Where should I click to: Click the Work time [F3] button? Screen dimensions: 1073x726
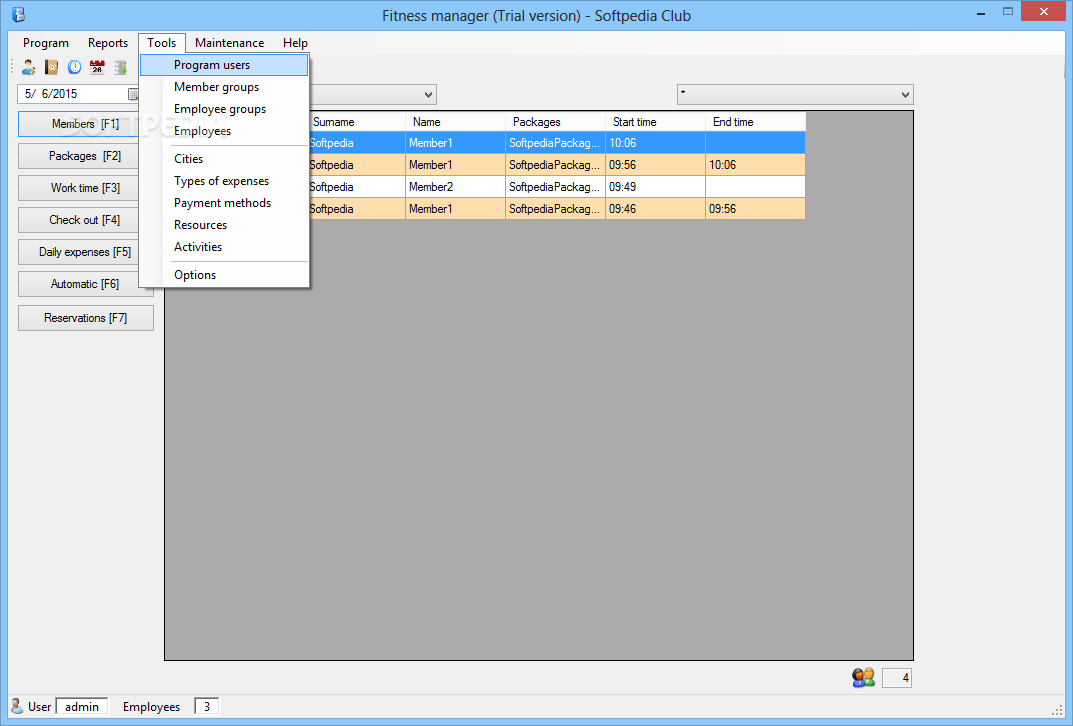(x=79, y=188)
